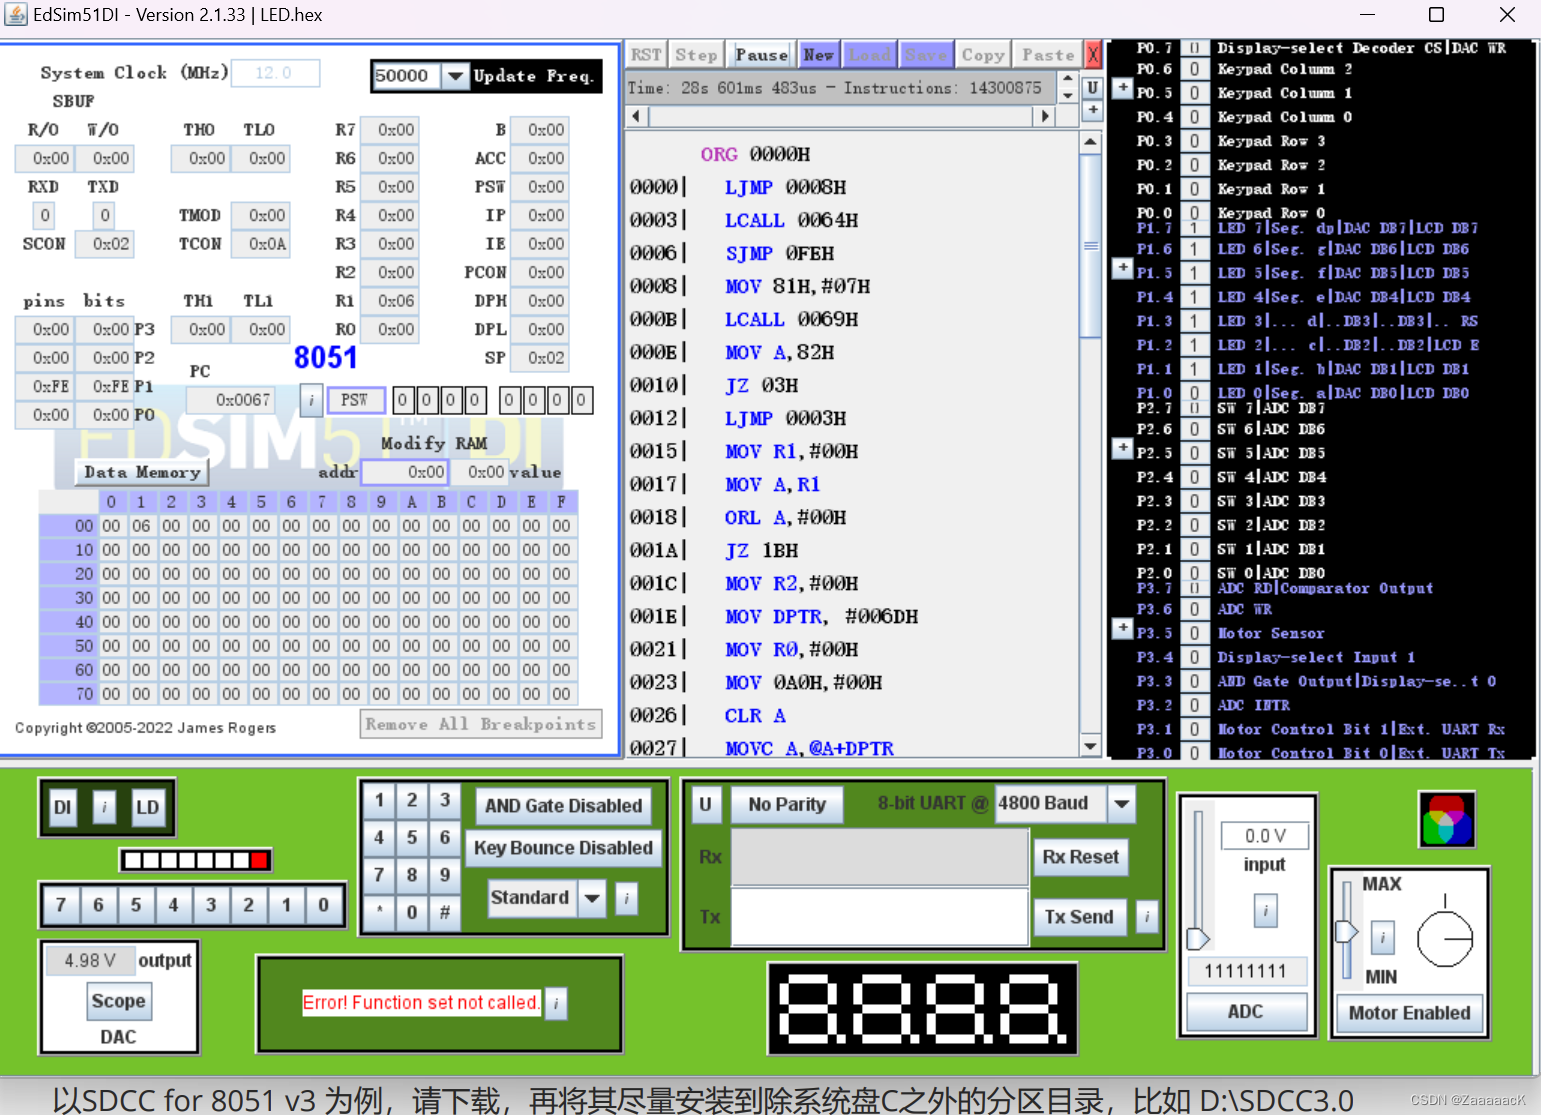Expand the P3 port plus button

[x=1122, y=628]
